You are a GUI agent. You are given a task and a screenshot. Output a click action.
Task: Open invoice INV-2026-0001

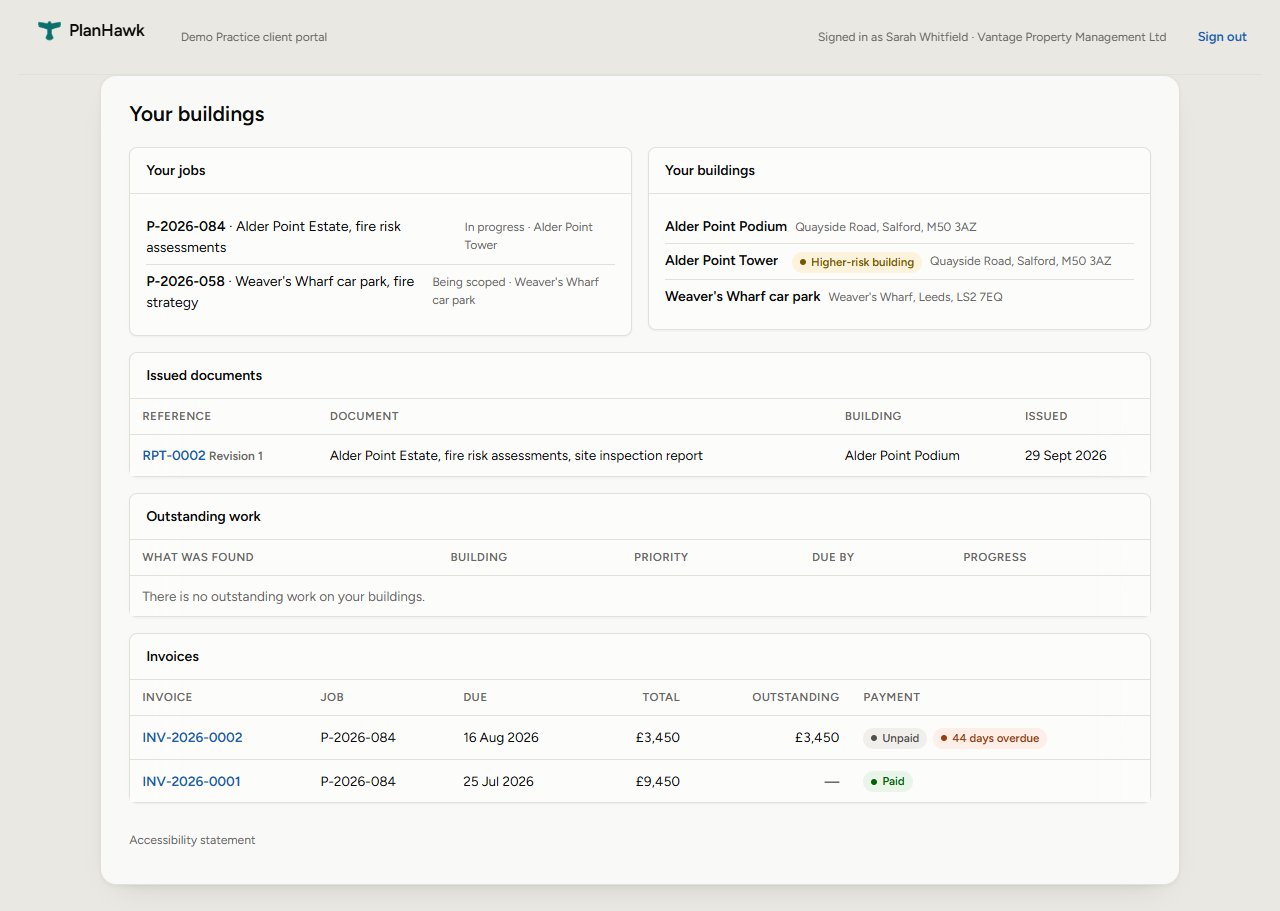click(x=191, y=782)
